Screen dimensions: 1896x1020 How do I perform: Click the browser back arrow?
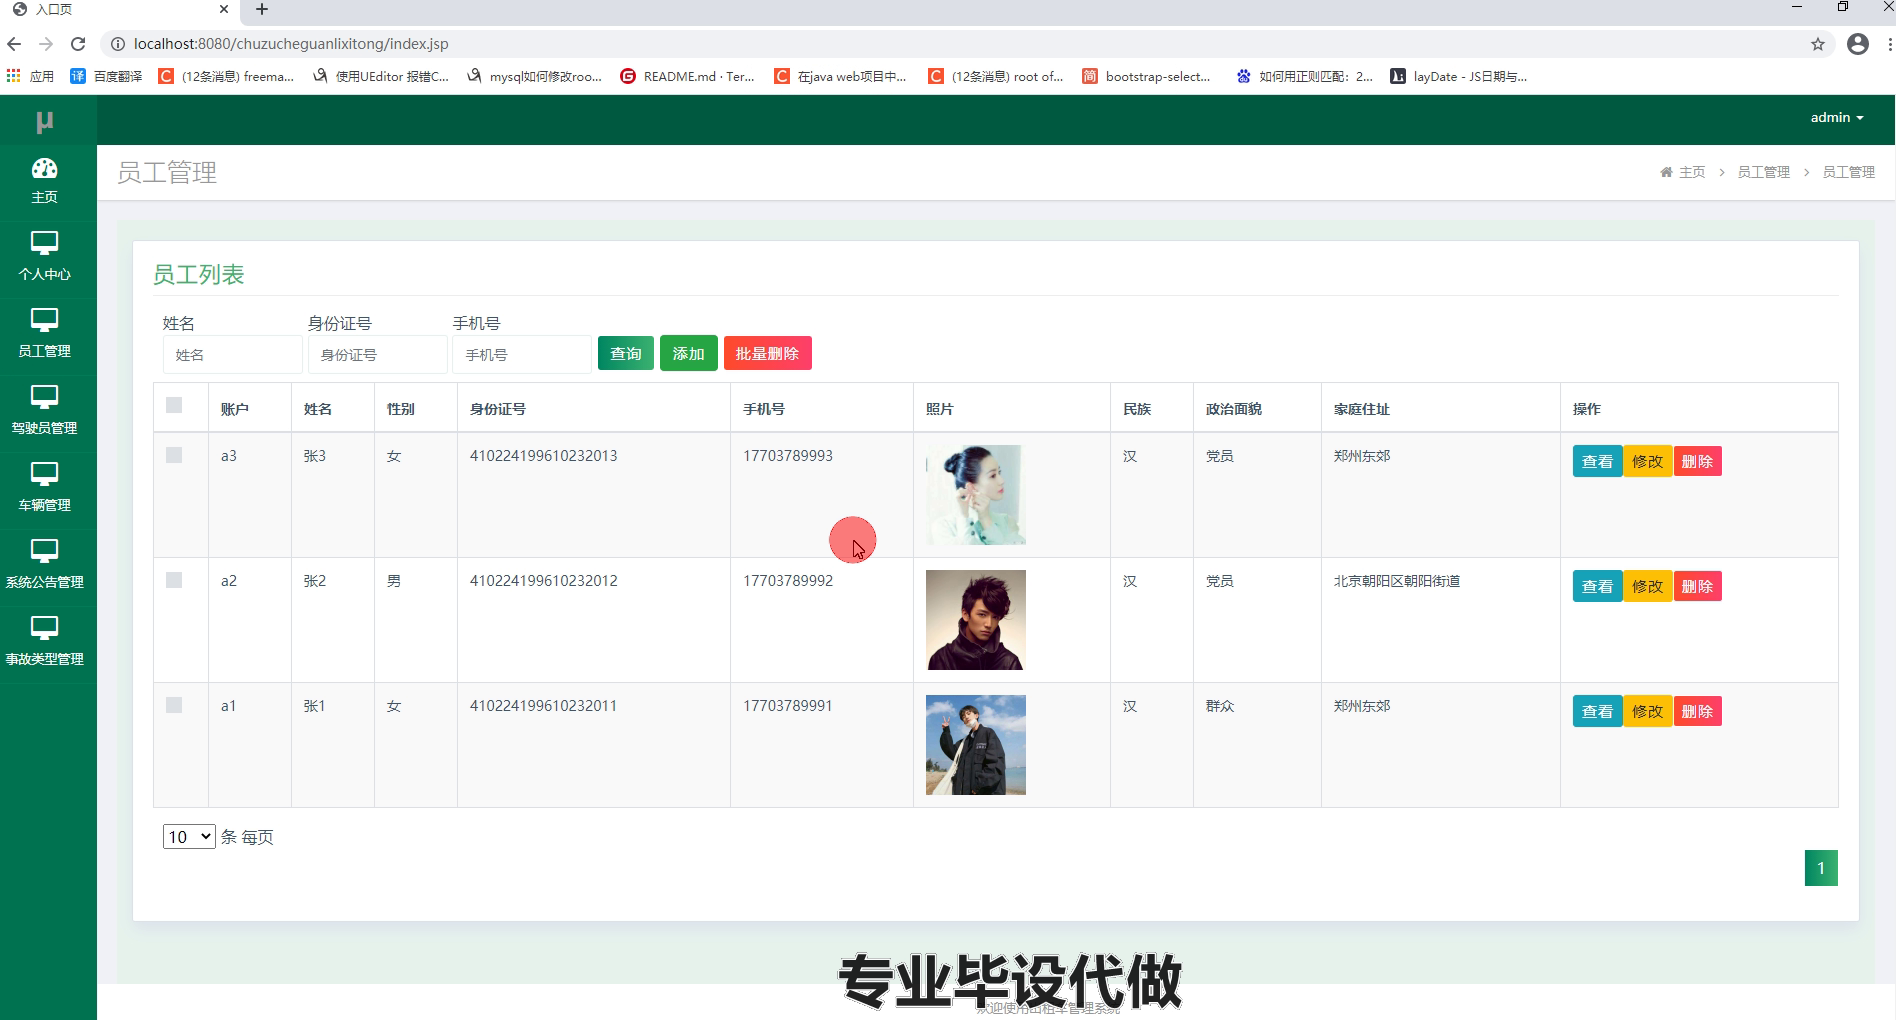(14, 44)
